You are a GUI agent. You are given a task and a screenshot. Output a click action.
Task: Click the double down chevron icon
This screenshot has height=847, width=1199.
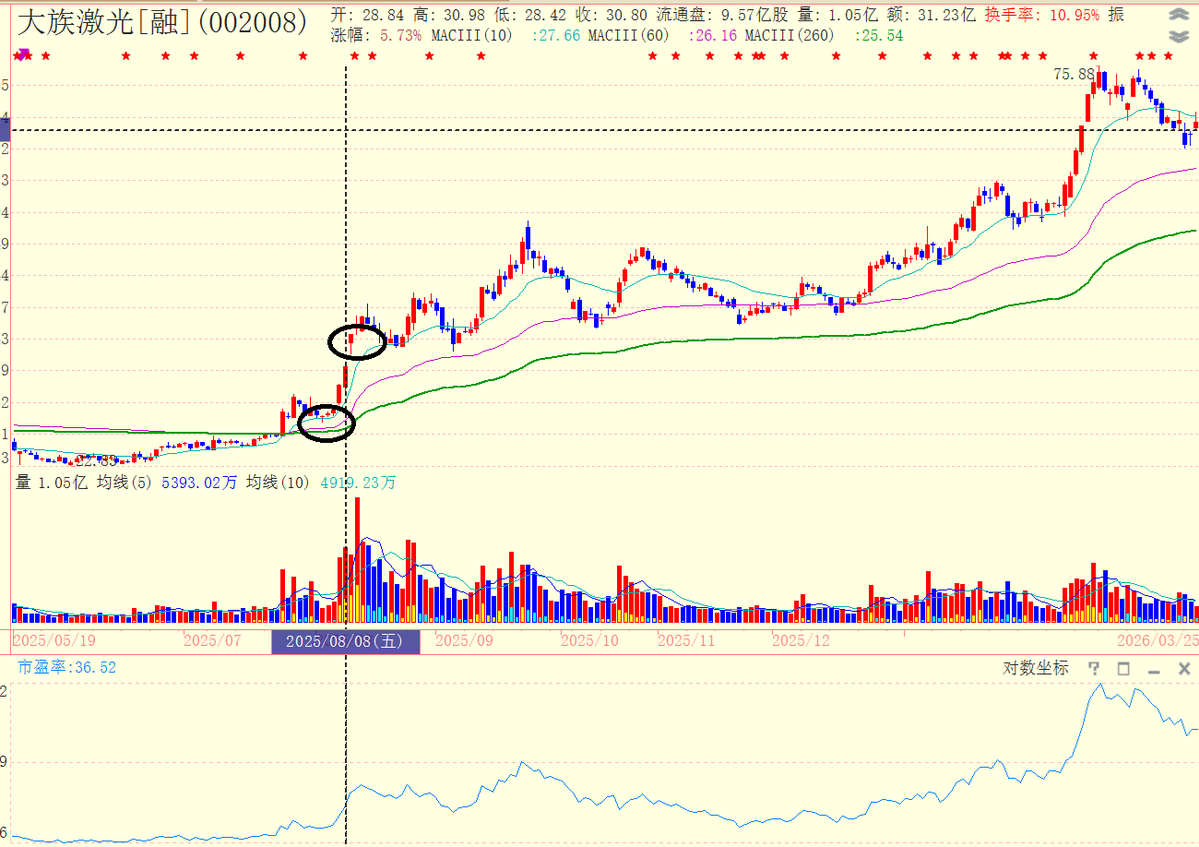[x=1178, y=36]
